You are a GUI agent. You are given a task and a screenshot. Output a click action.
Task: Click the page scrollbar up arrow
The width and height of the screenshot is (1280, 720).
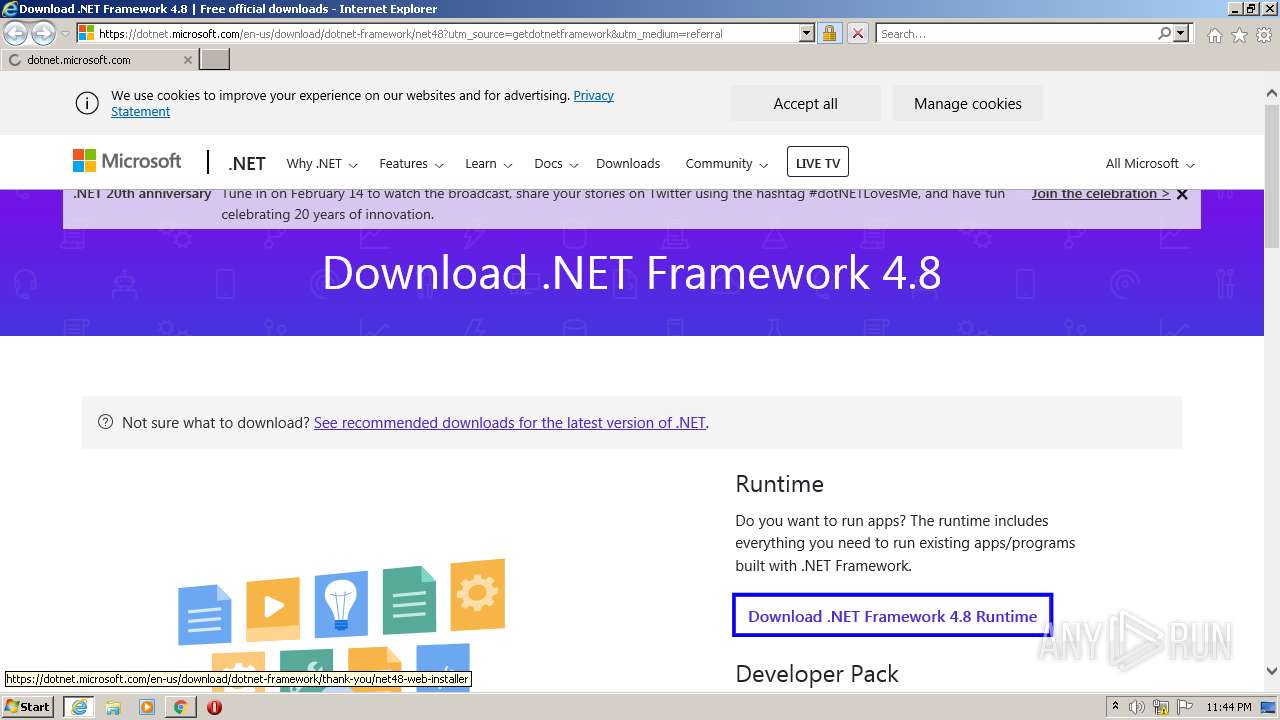click(x=1272, y=94)
